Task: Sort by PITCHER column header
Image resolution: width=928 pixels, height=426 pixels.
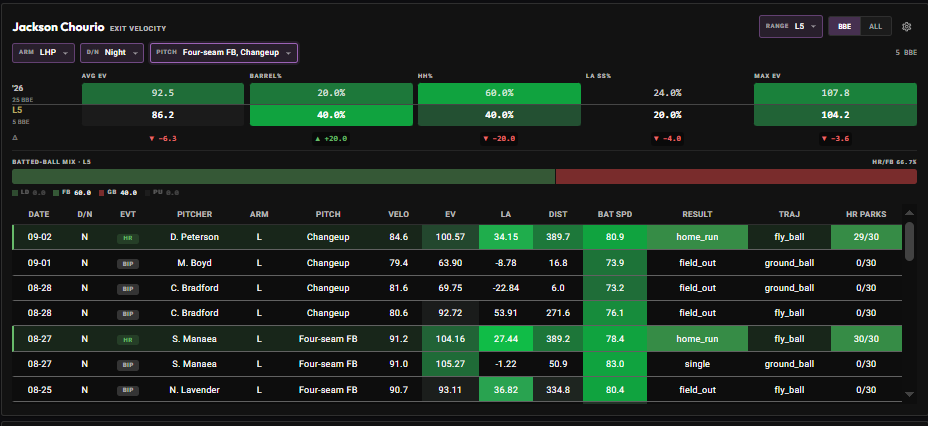Action: pyautogui.click(x=194, y=214)
